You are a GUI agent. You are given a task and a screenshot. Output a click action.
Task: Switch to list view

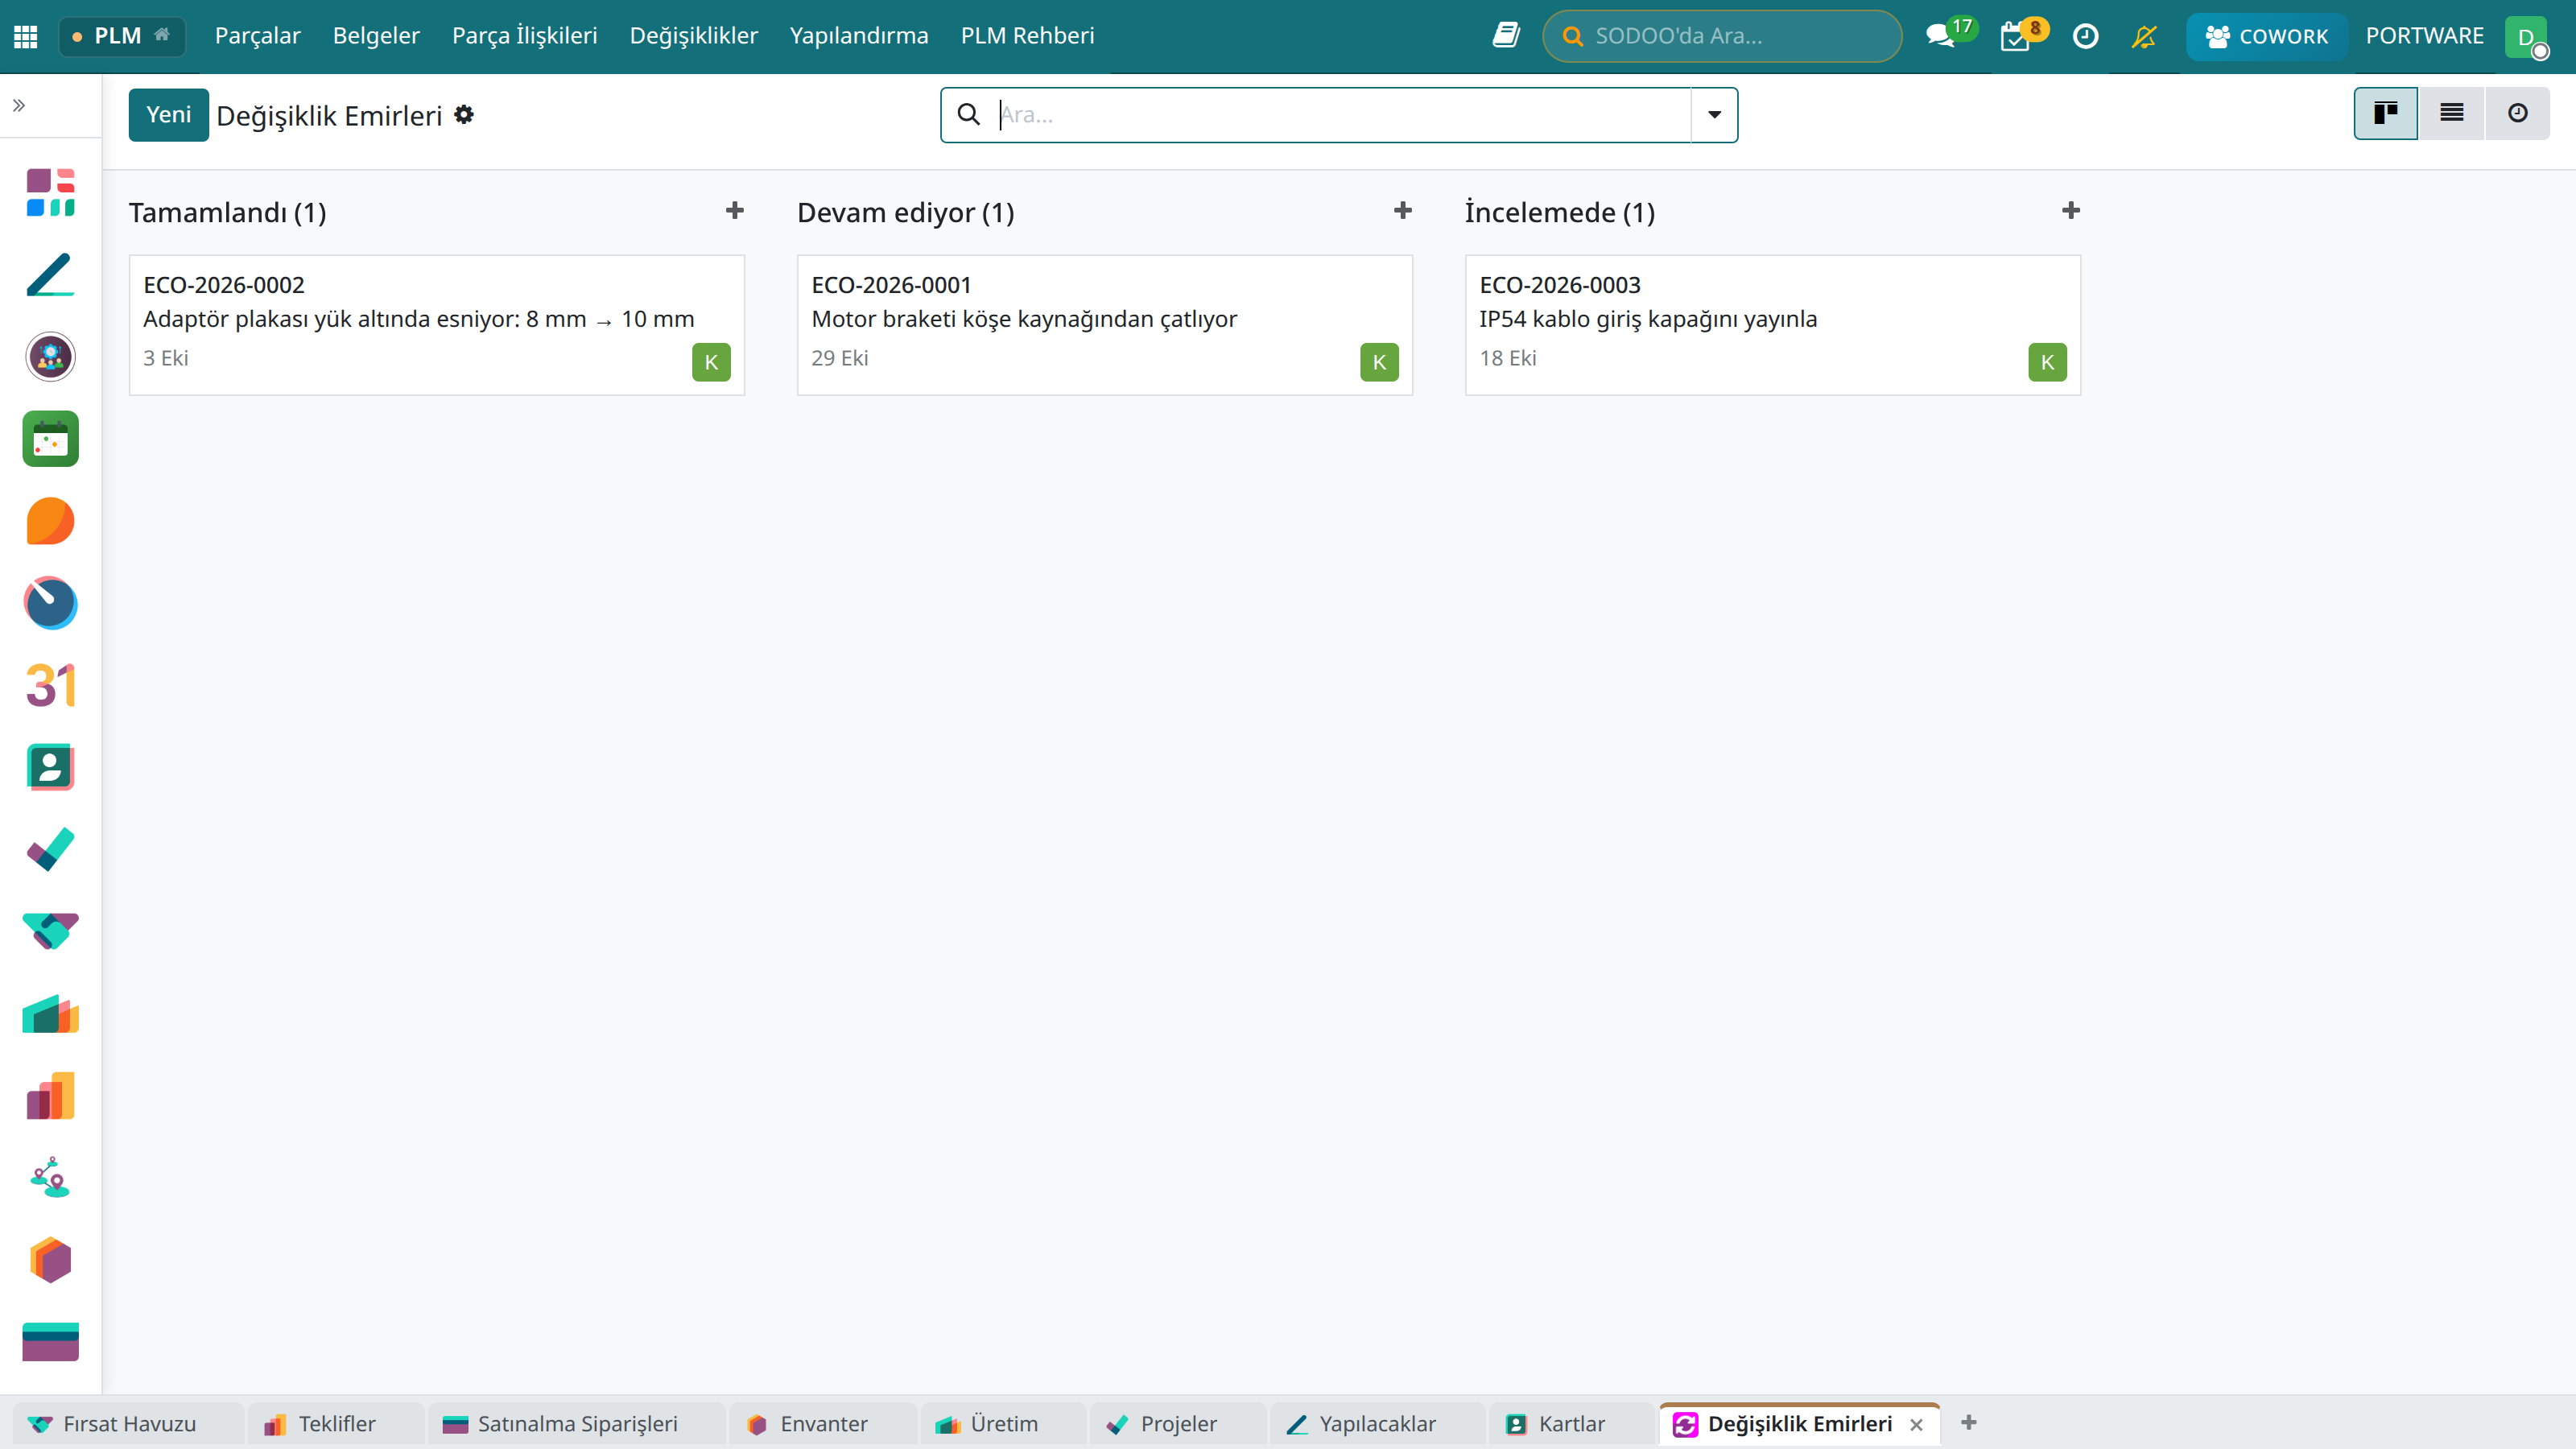(2452, 113)
